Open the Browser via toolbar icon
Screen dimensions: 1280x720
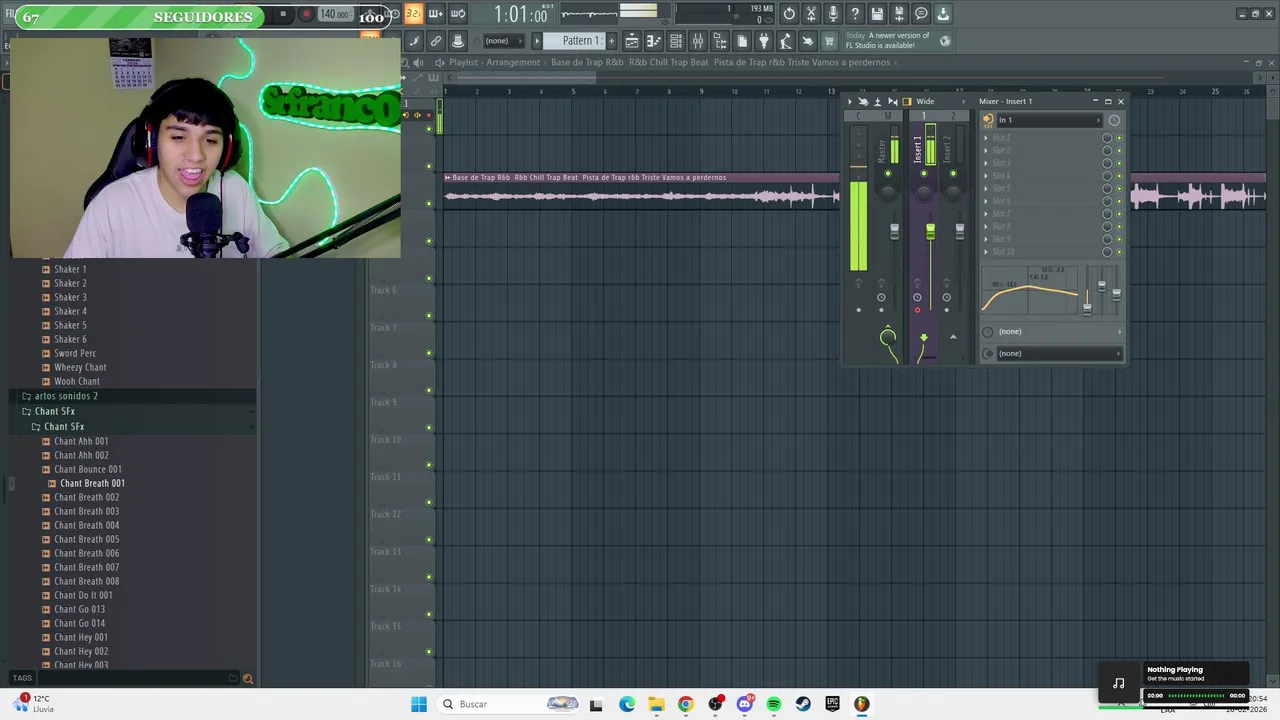pos(720,41)
